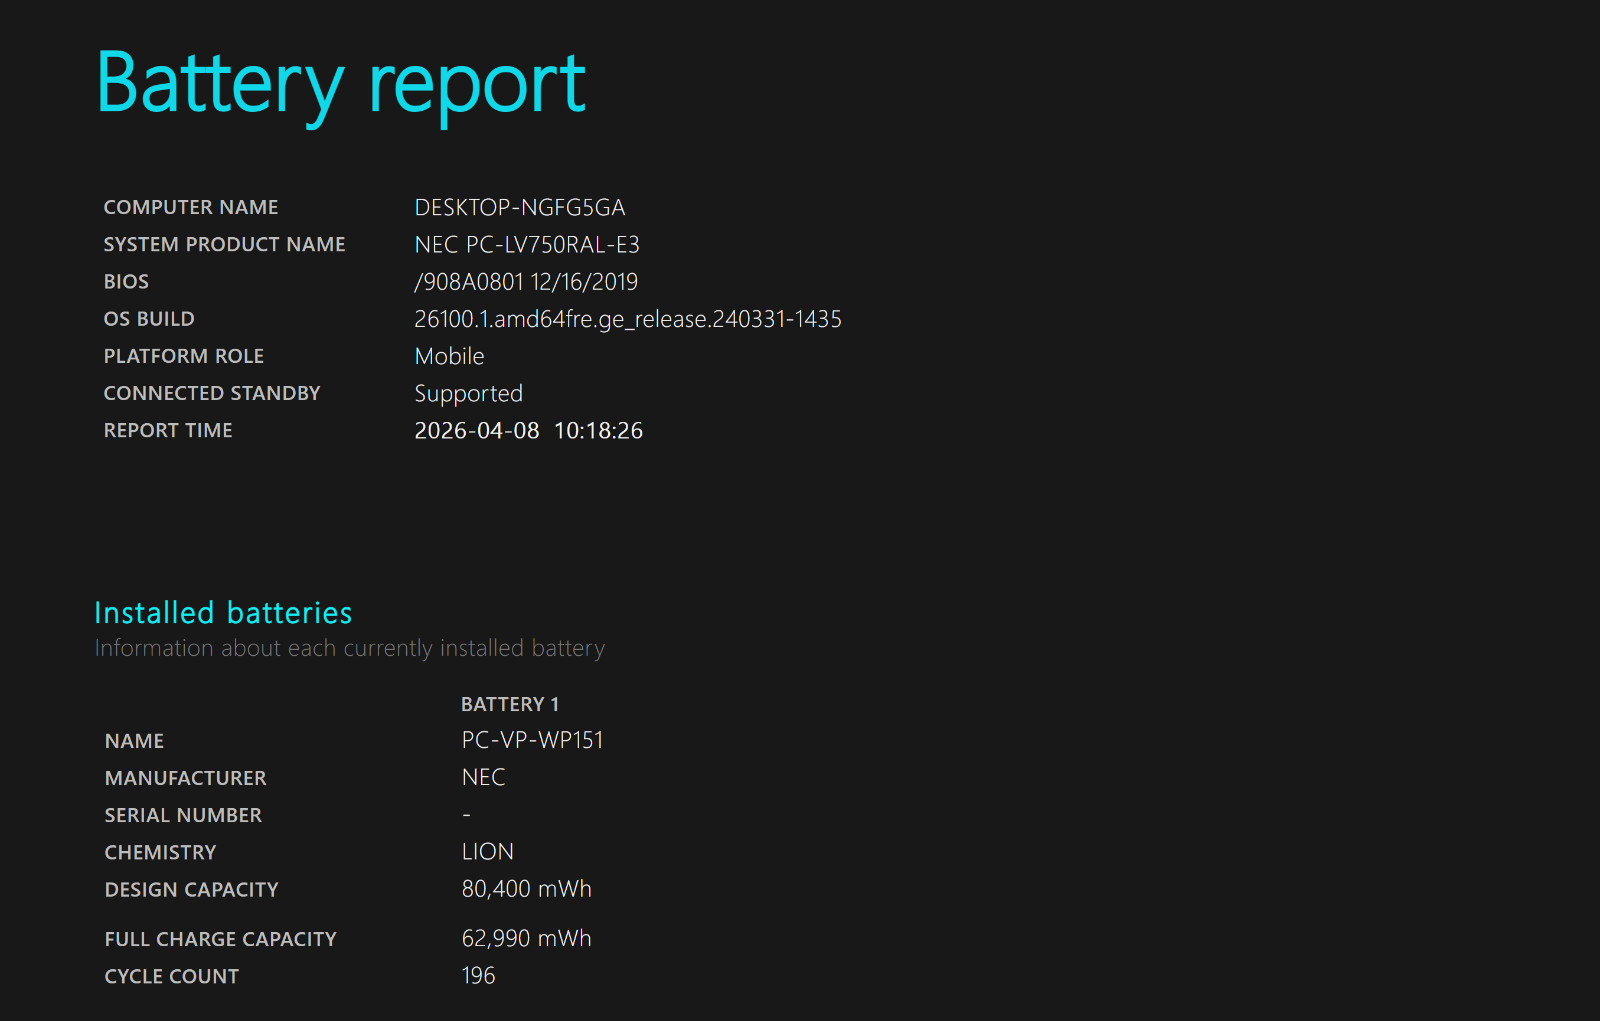Click the Supported standby value

[x=469, y=394]
